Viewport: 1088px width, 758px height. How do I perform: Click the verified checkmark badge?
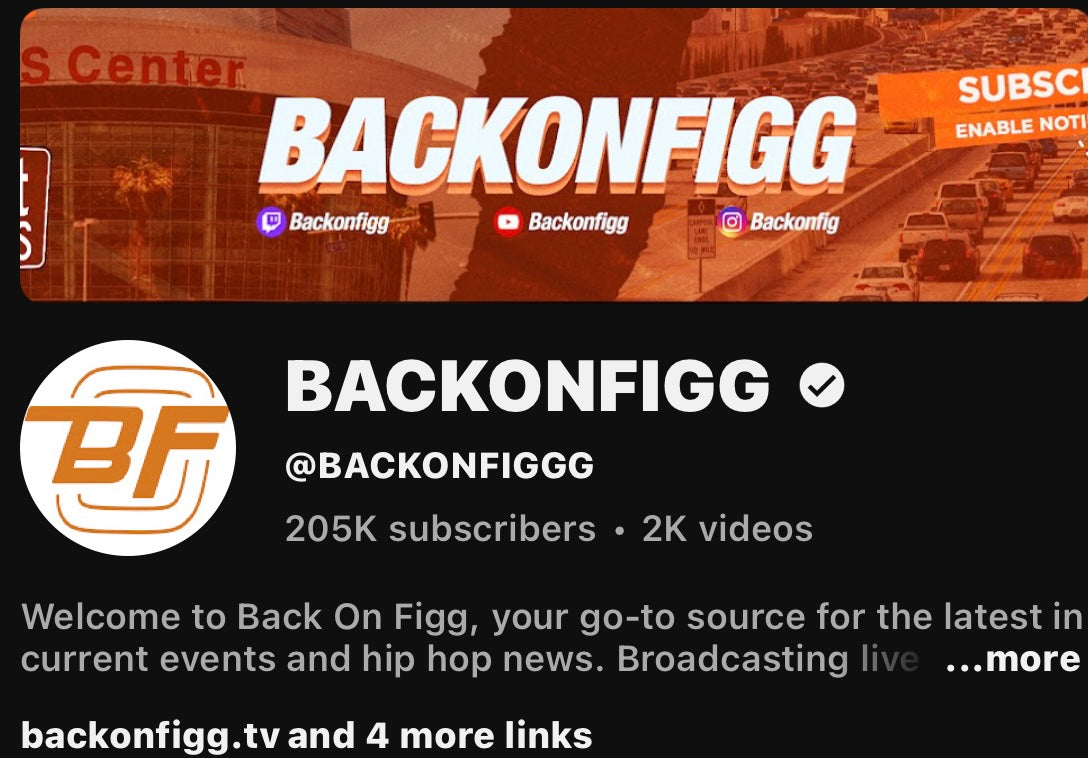(x=822, y=385)
